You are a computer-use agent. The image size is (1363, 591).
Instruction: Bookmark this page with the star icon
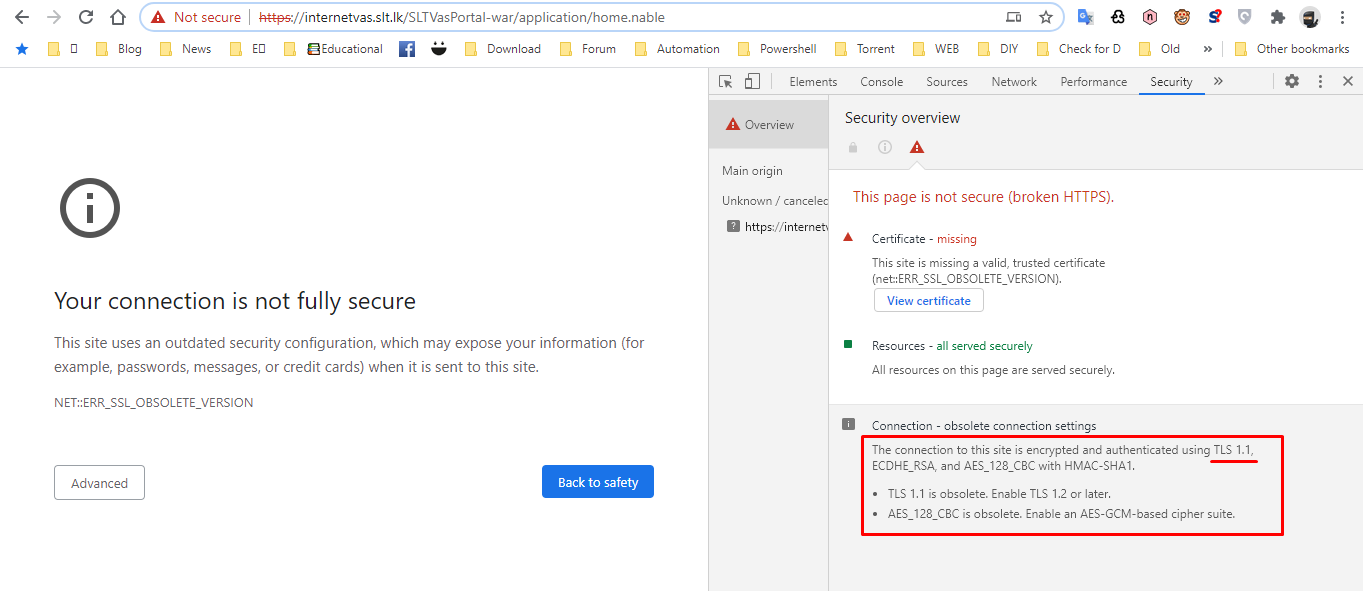pos(1046,17)
